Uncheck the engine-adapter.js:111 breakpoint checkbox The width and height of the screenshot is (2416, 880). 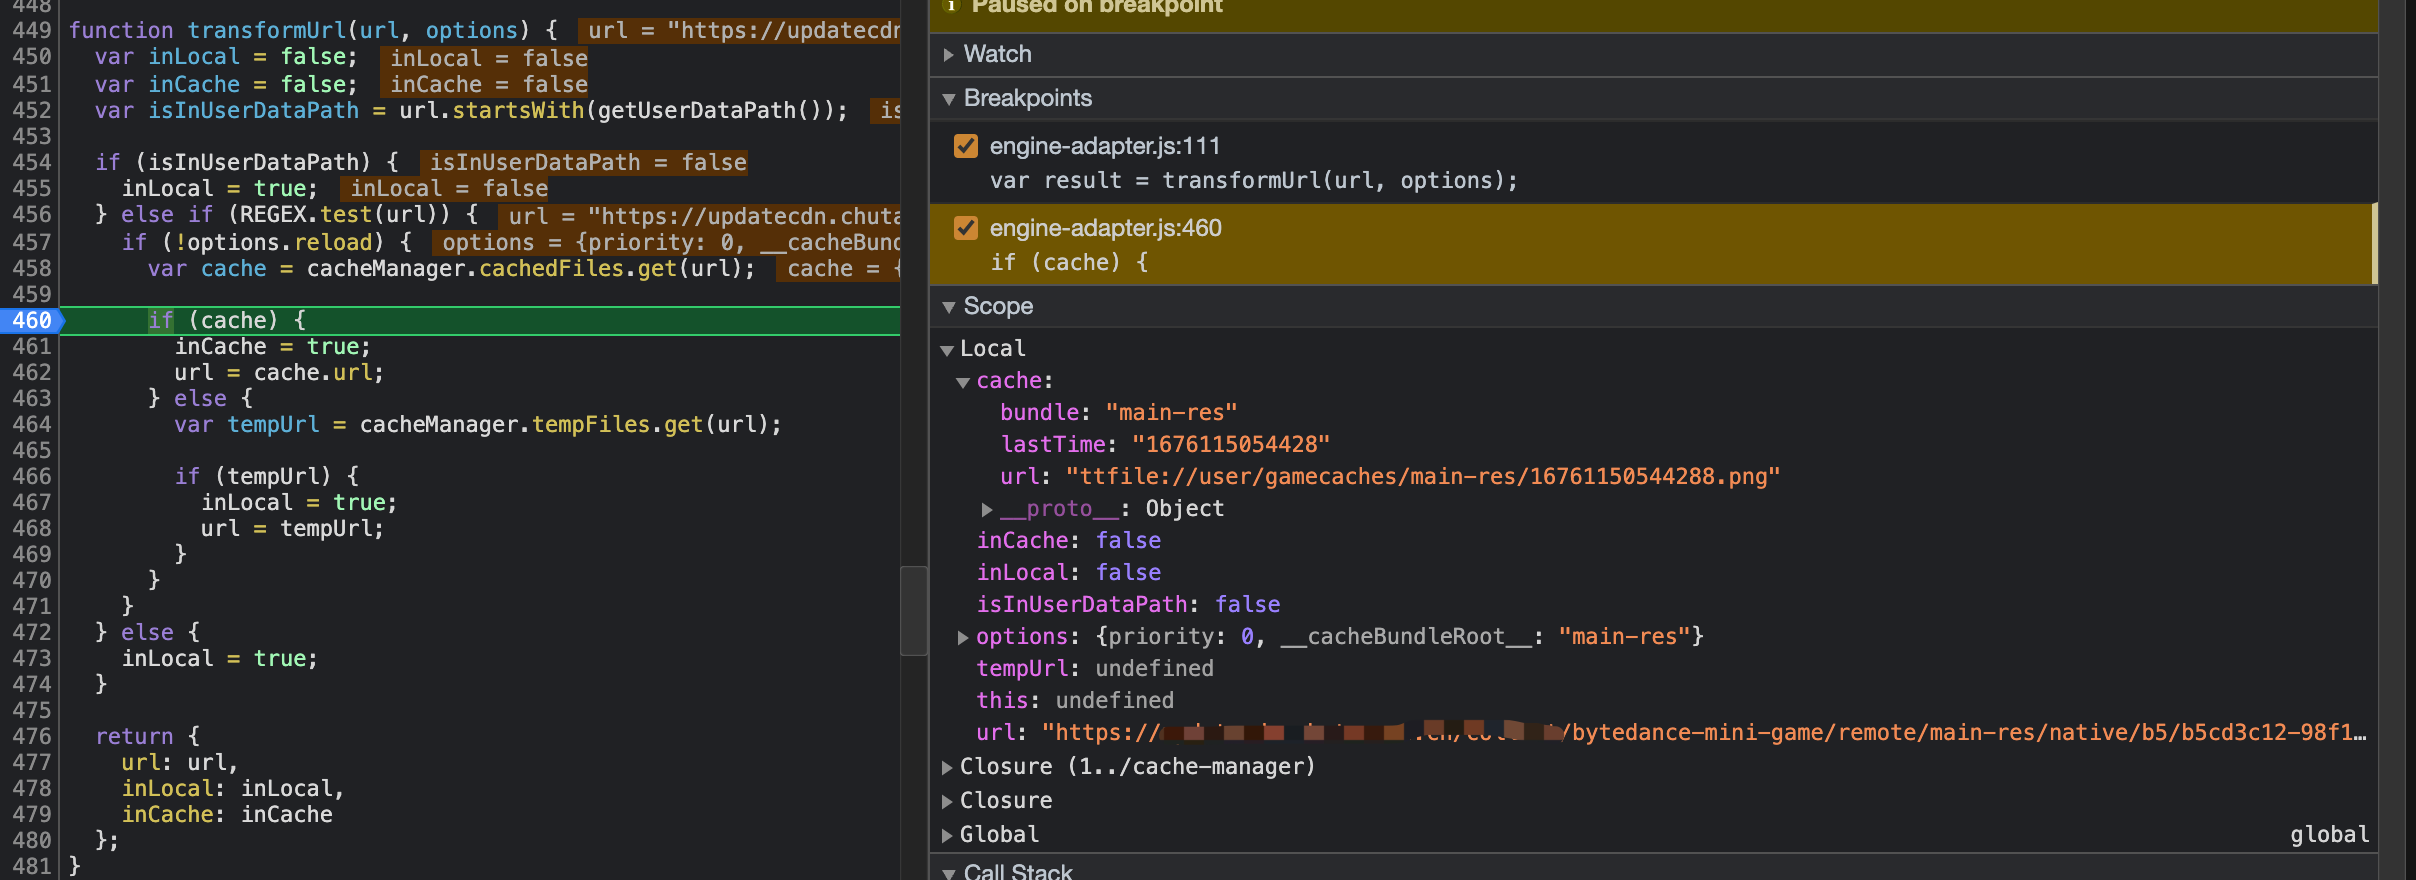(x=966, y=146)
